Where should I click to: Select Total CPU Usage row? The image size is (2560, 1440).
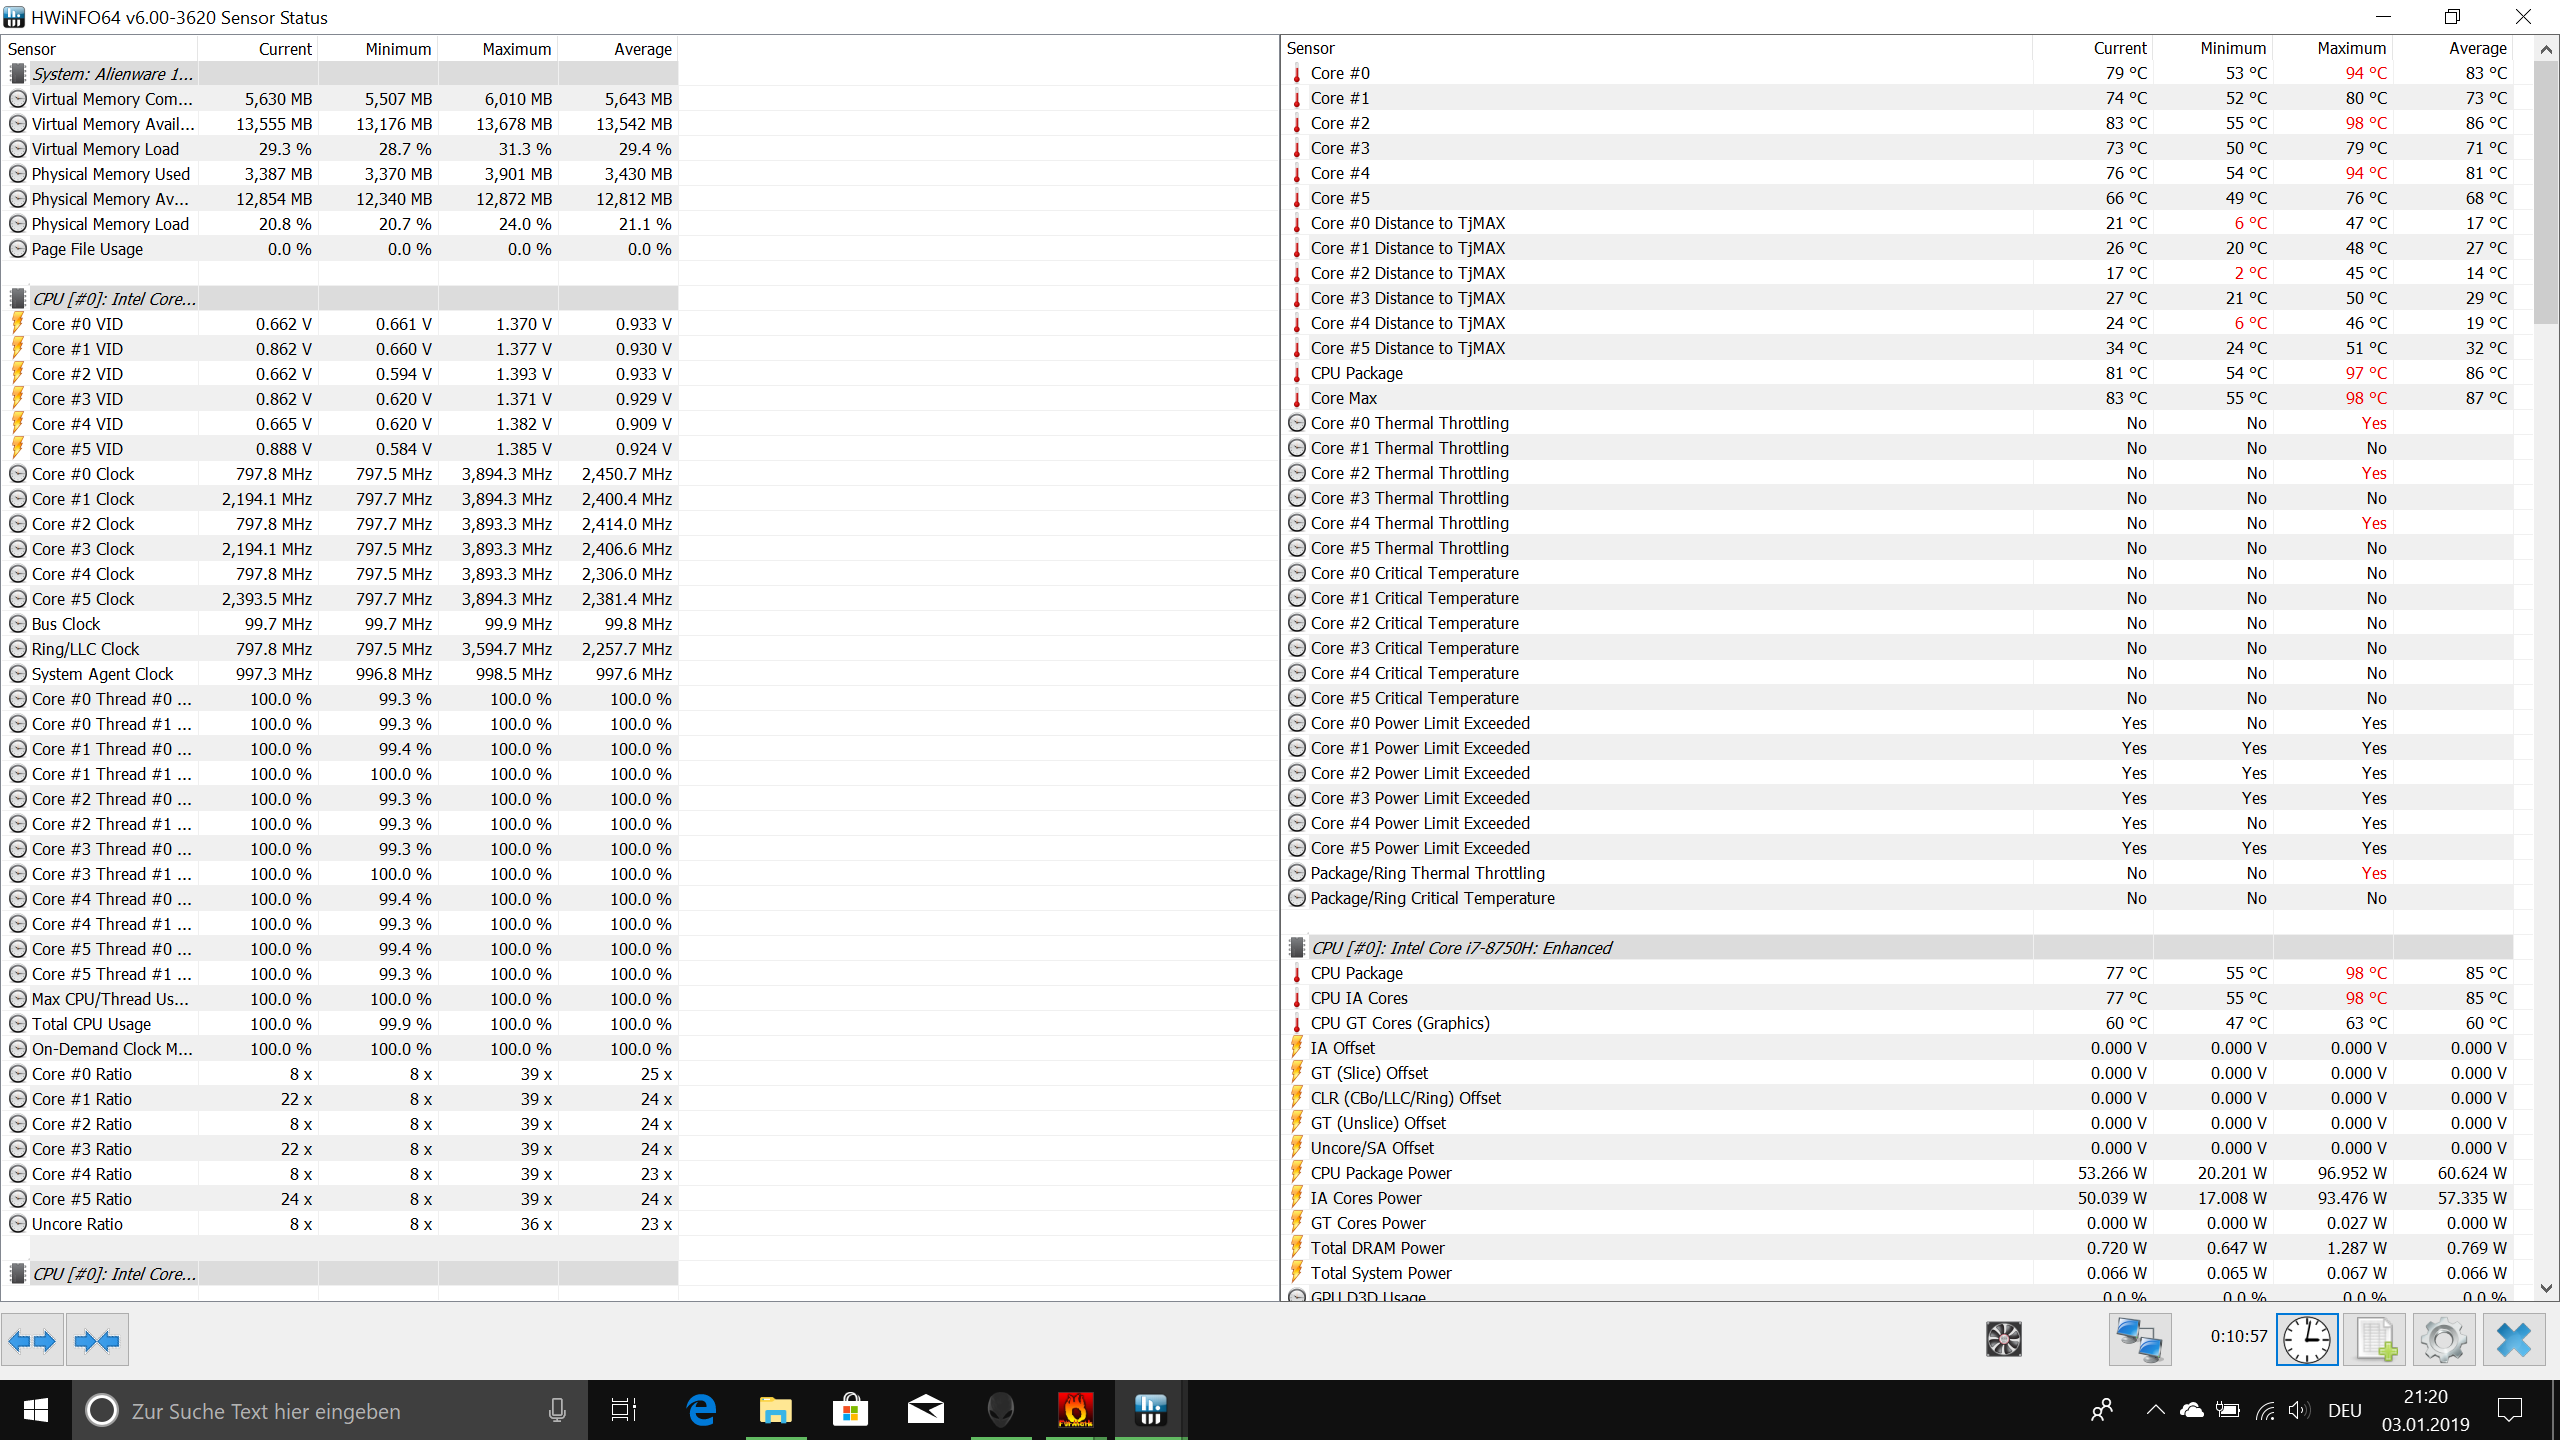point(340,1024)
